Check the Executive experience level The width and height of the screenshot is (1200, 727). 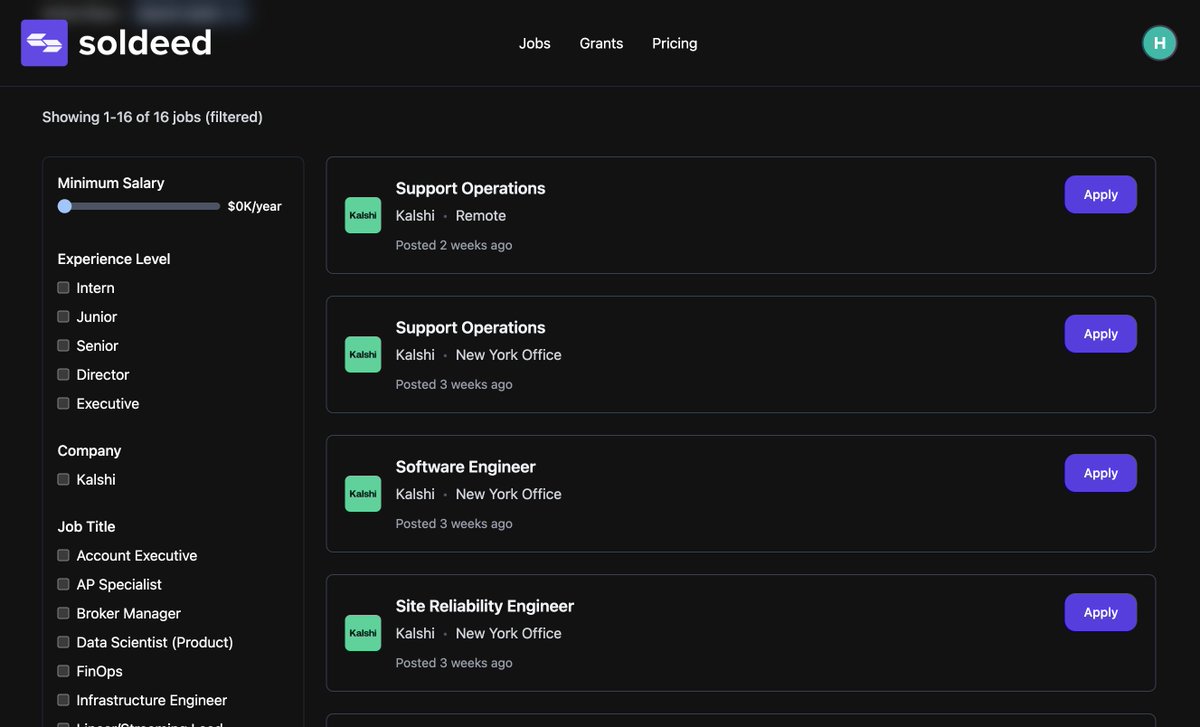click(64, 404)
